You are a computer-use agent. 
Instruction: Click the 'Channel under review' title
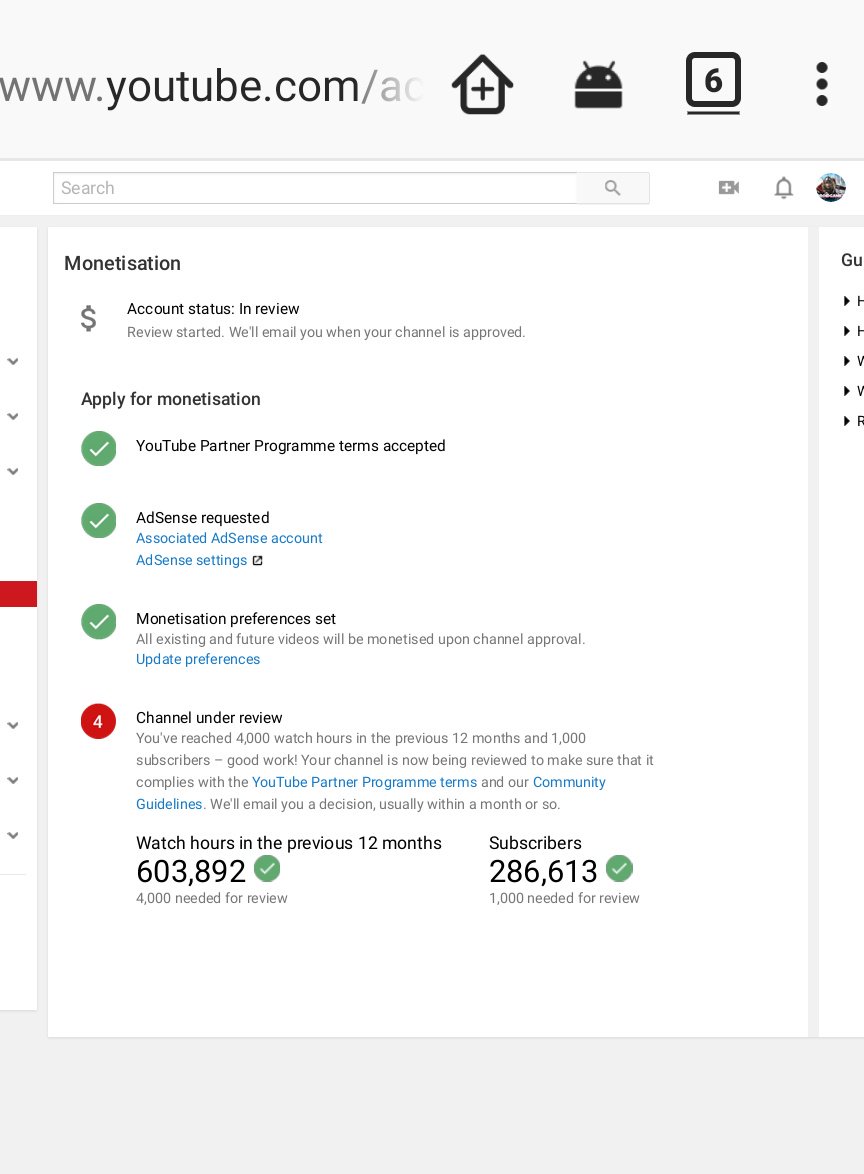pos(209,717)
